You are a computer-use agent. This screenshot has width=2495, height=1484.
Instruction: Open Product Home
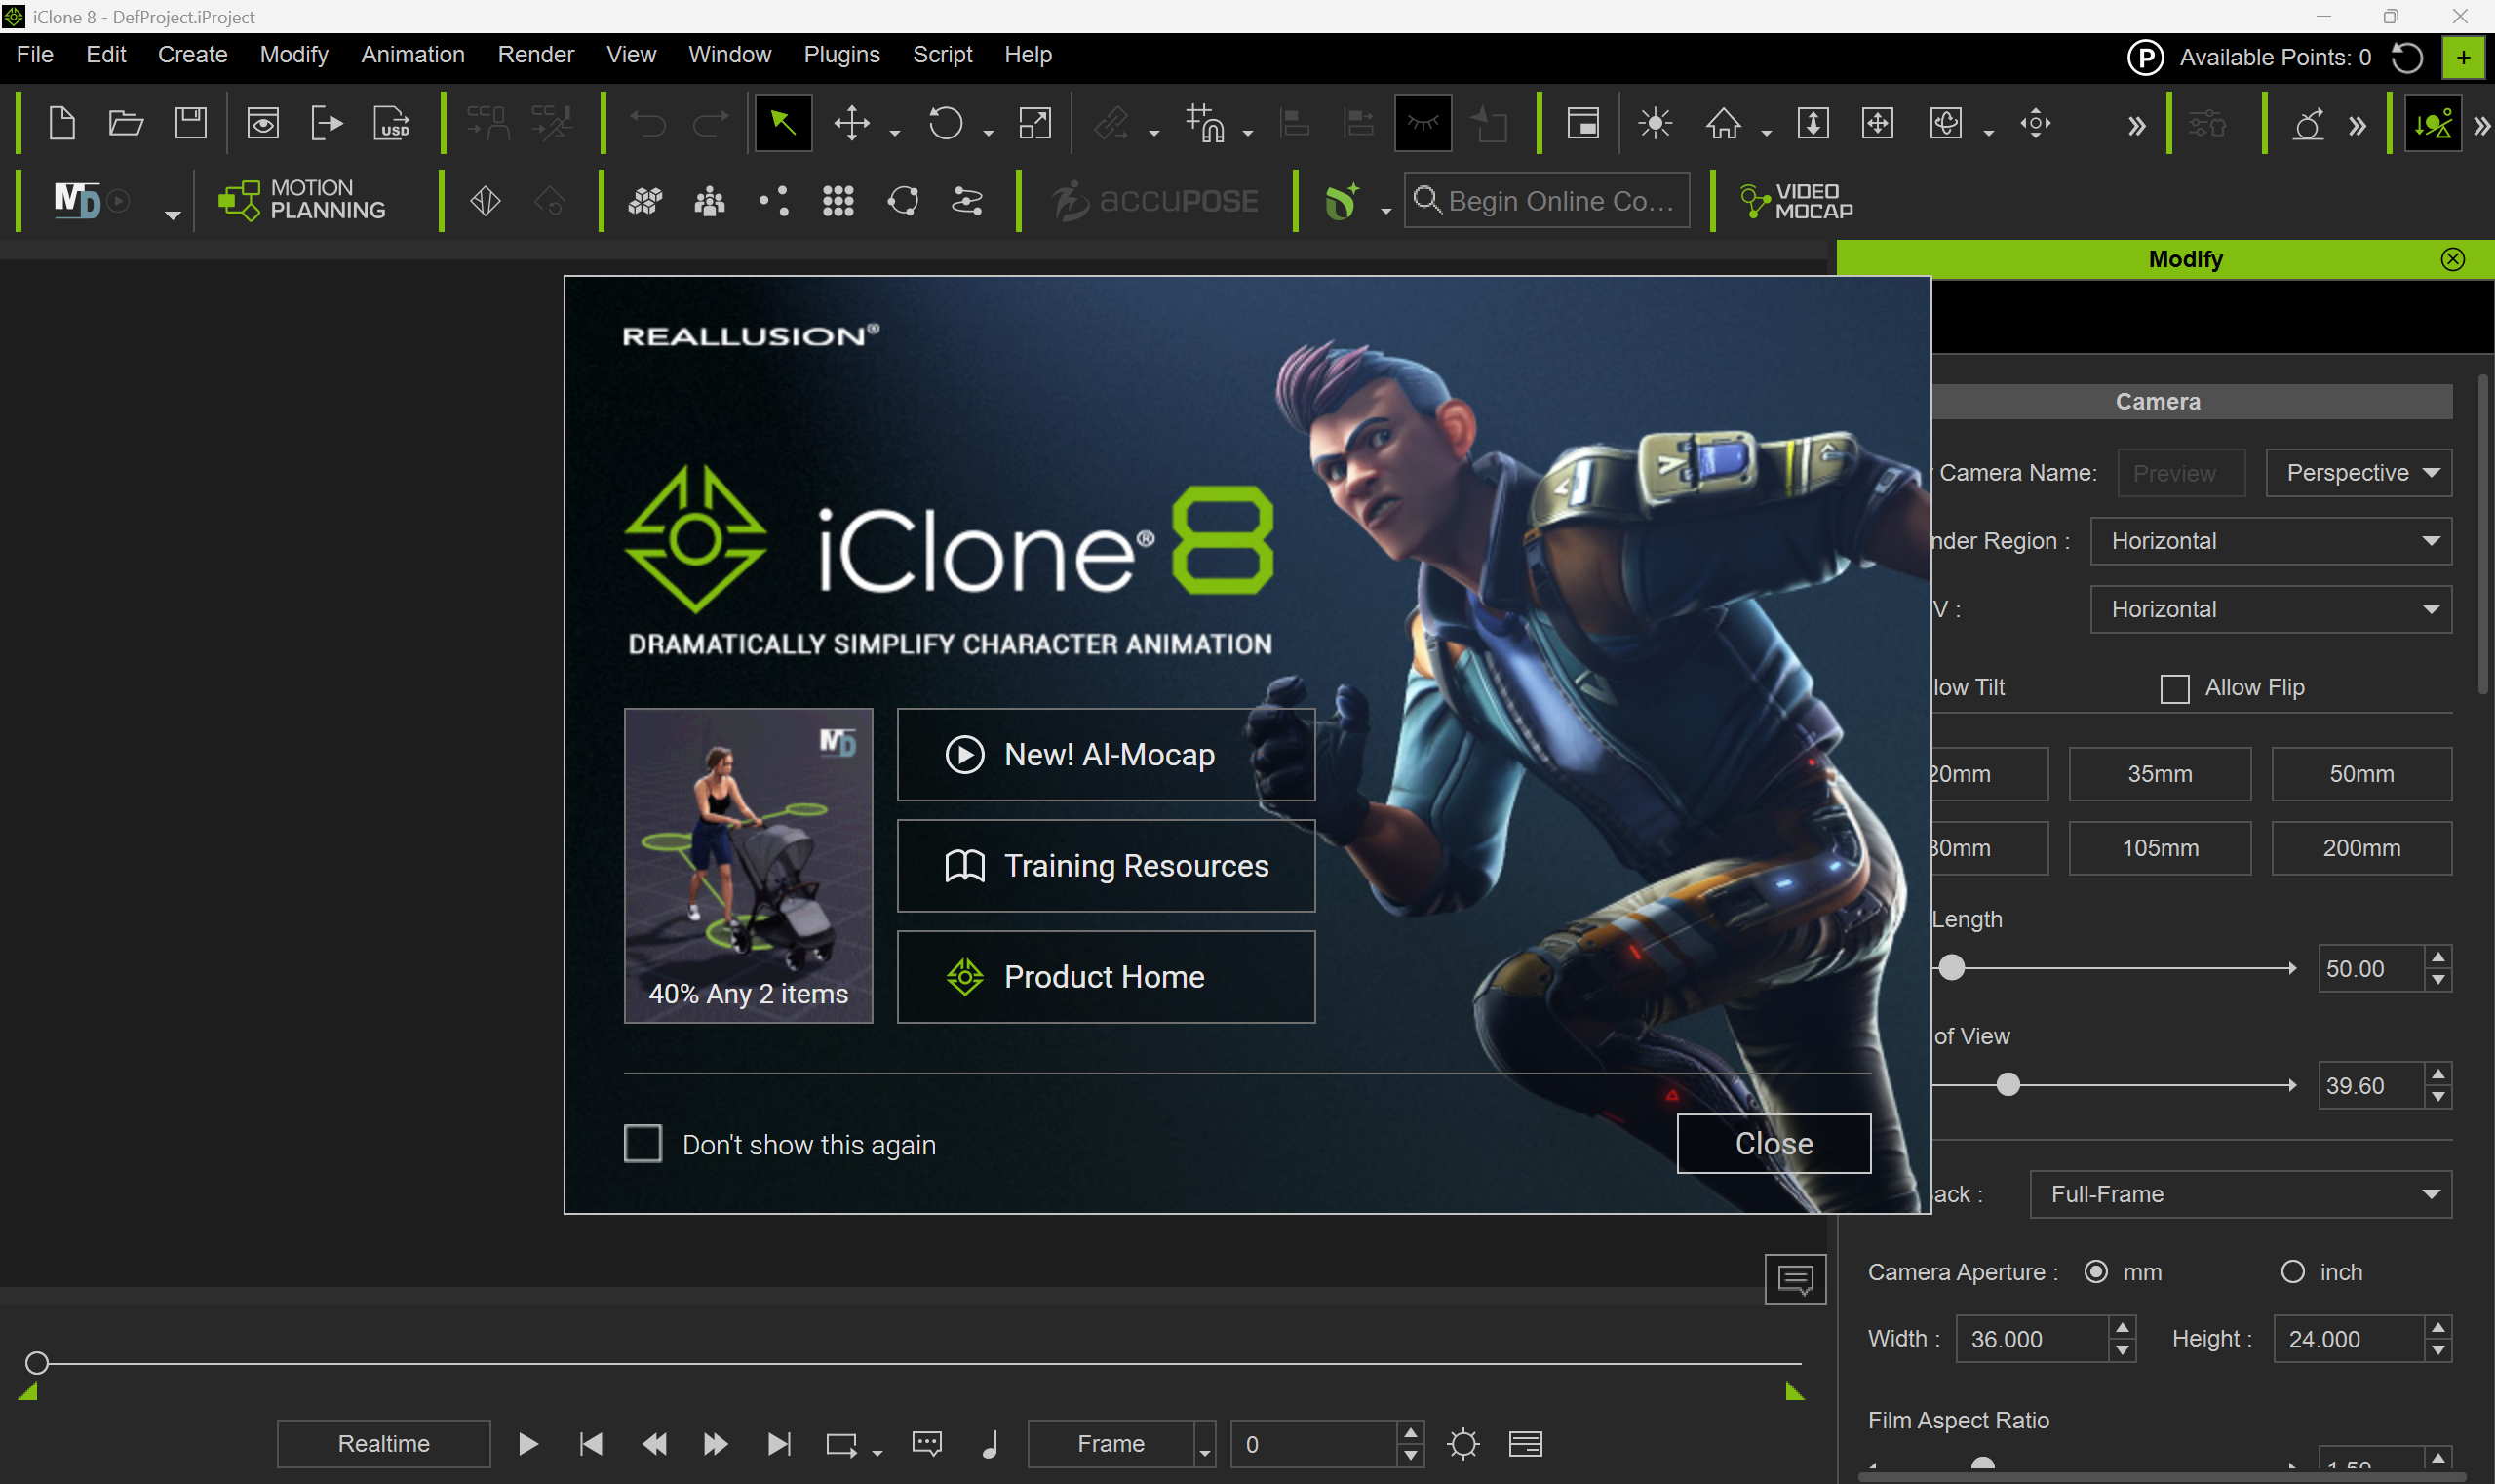pos(1106,977)
